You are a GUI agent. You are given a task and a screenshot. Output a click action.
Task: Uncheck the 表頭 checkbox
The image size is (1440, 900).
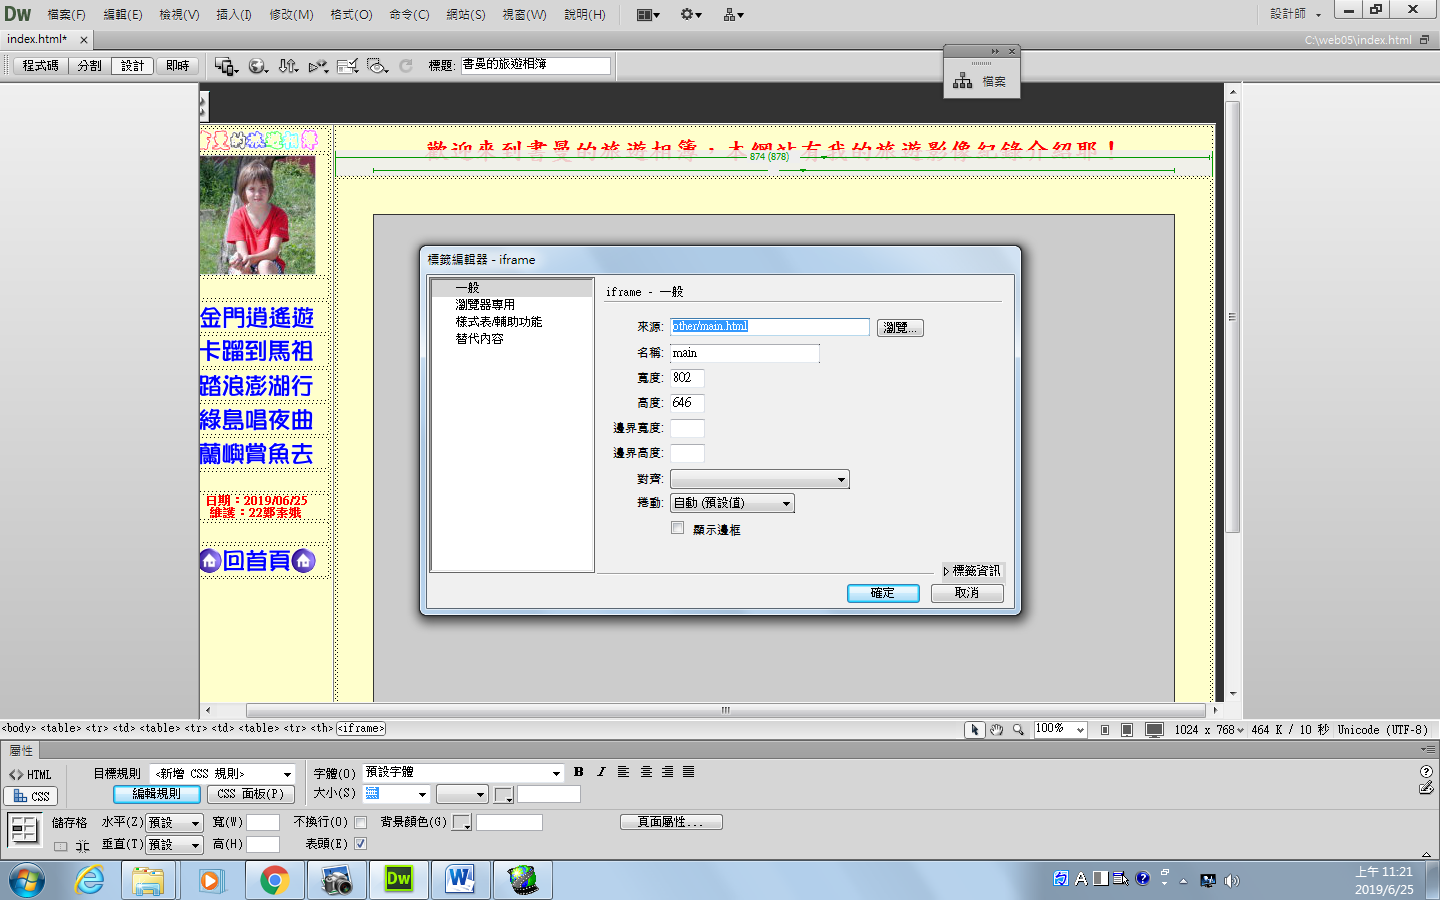tap(361, 844)
